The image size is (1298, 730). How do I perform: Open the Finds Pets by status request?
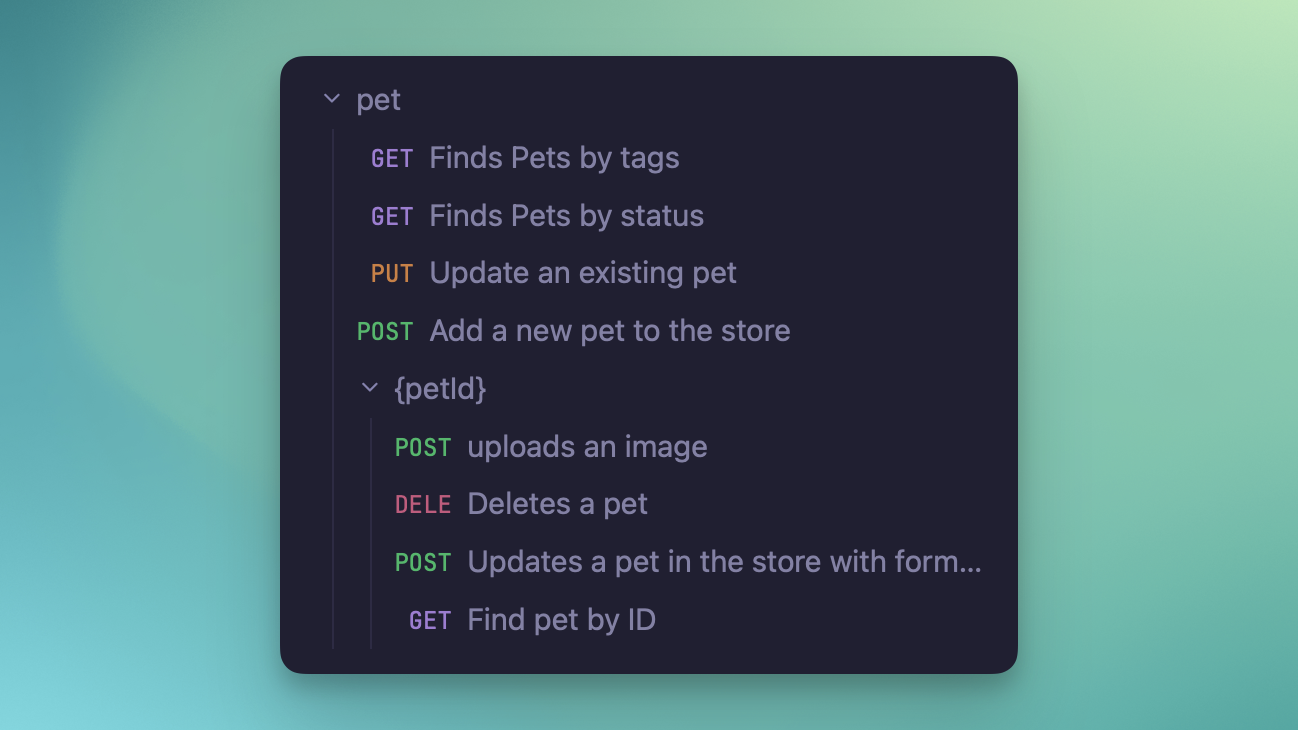[566, 215]
